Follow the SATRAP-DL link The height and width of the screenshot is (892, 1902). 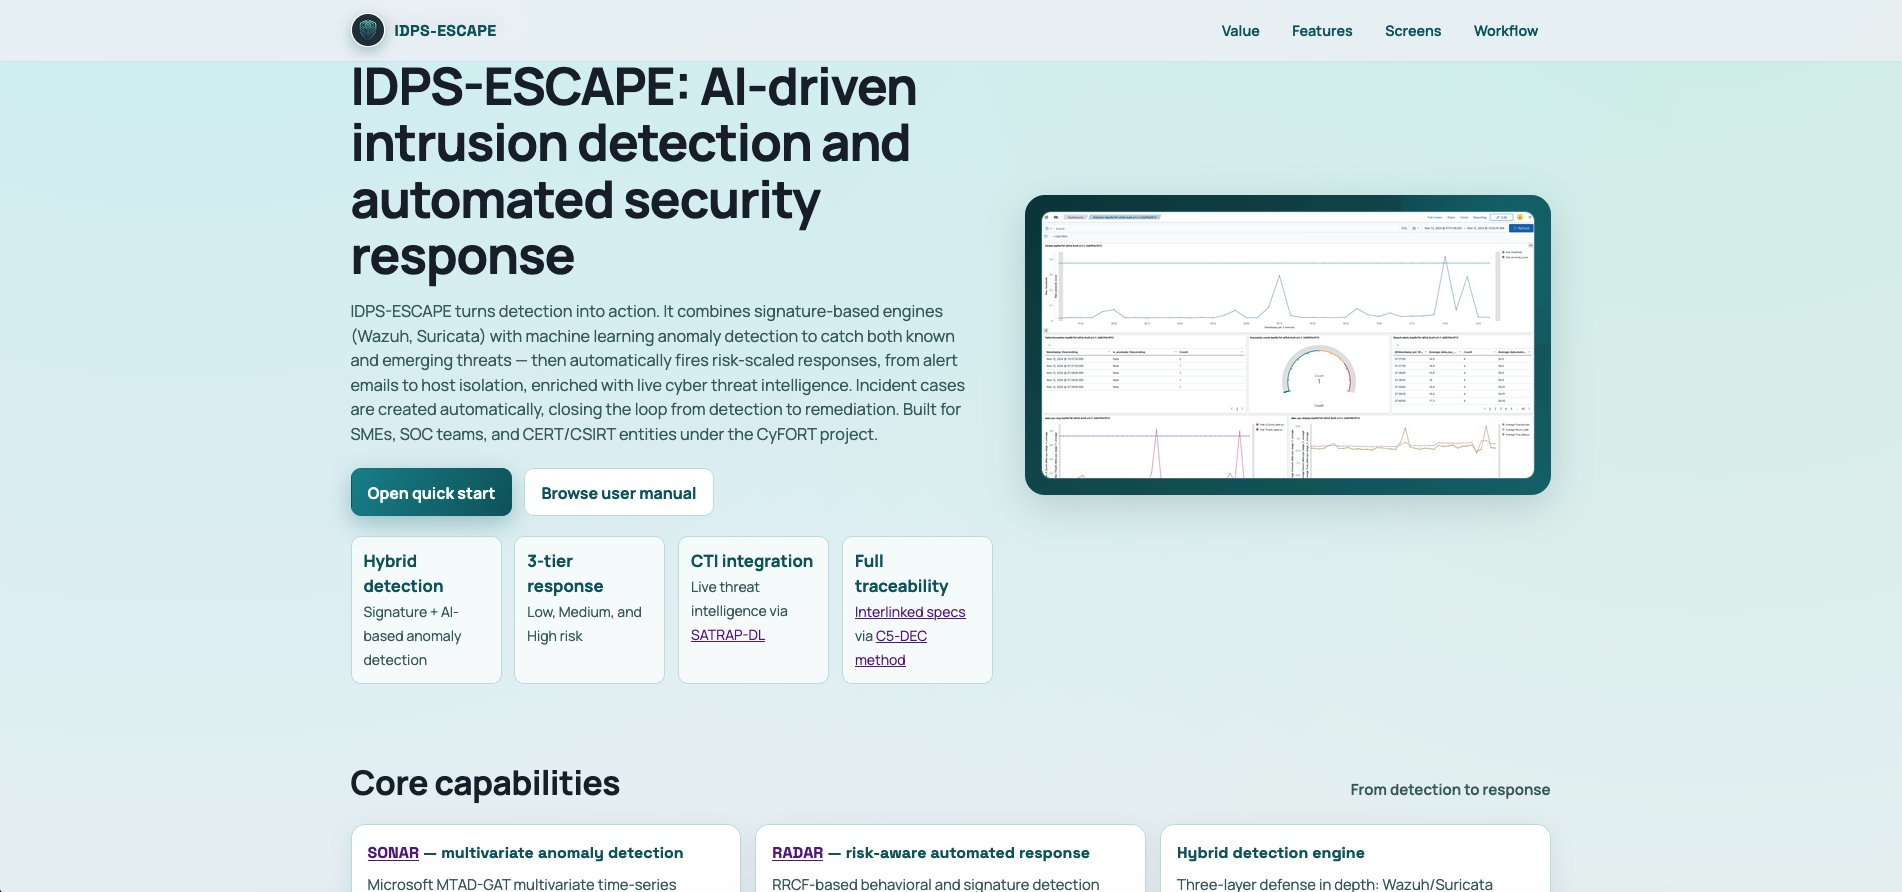click(x=728, y=635)
